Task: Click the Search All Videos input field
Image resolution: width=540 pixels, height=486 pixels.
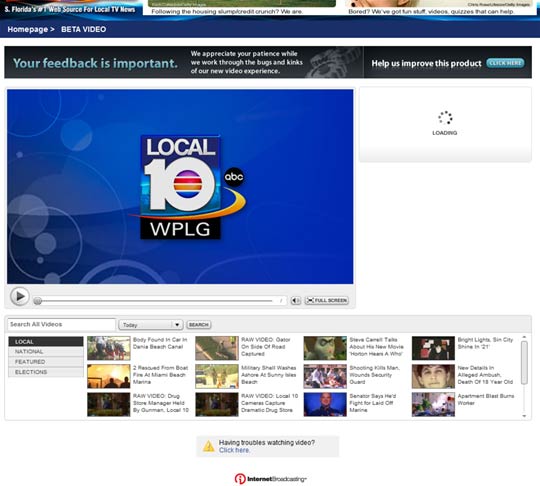Action: click(62, 324)
